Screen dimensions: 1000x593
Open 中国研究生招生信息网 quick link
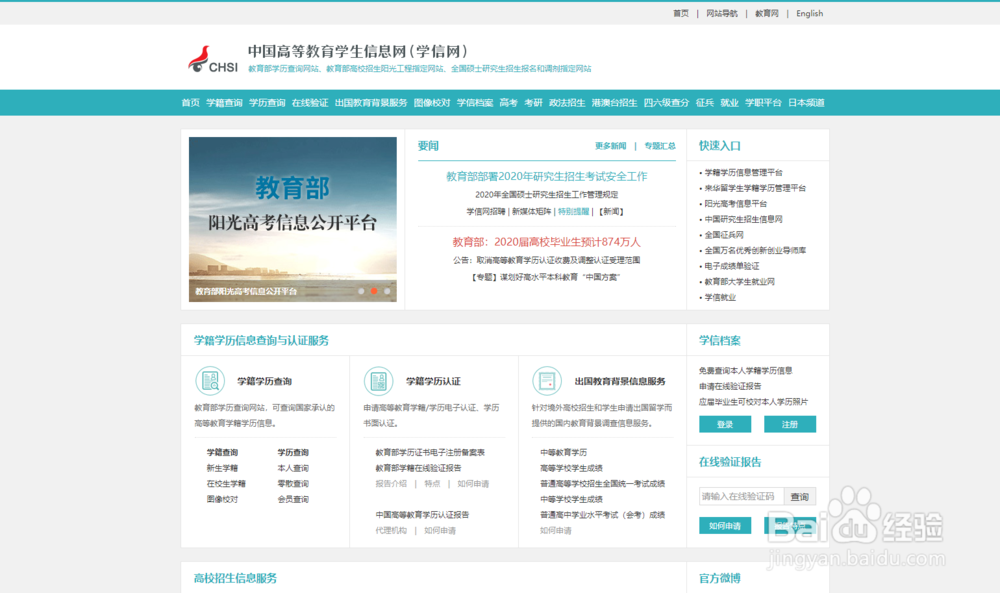coord(743,219)
